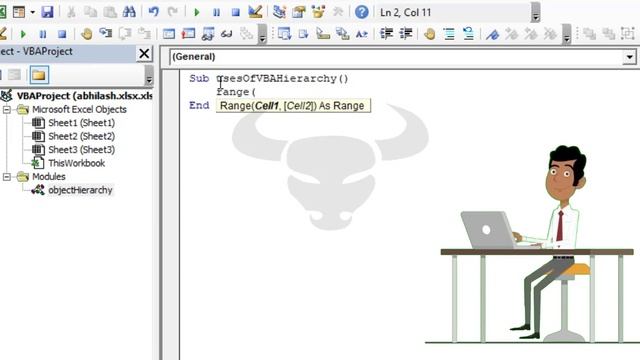Click the Quick Watch glasses icon
This screenshot has width=640, height=360.
pos(227,34)
